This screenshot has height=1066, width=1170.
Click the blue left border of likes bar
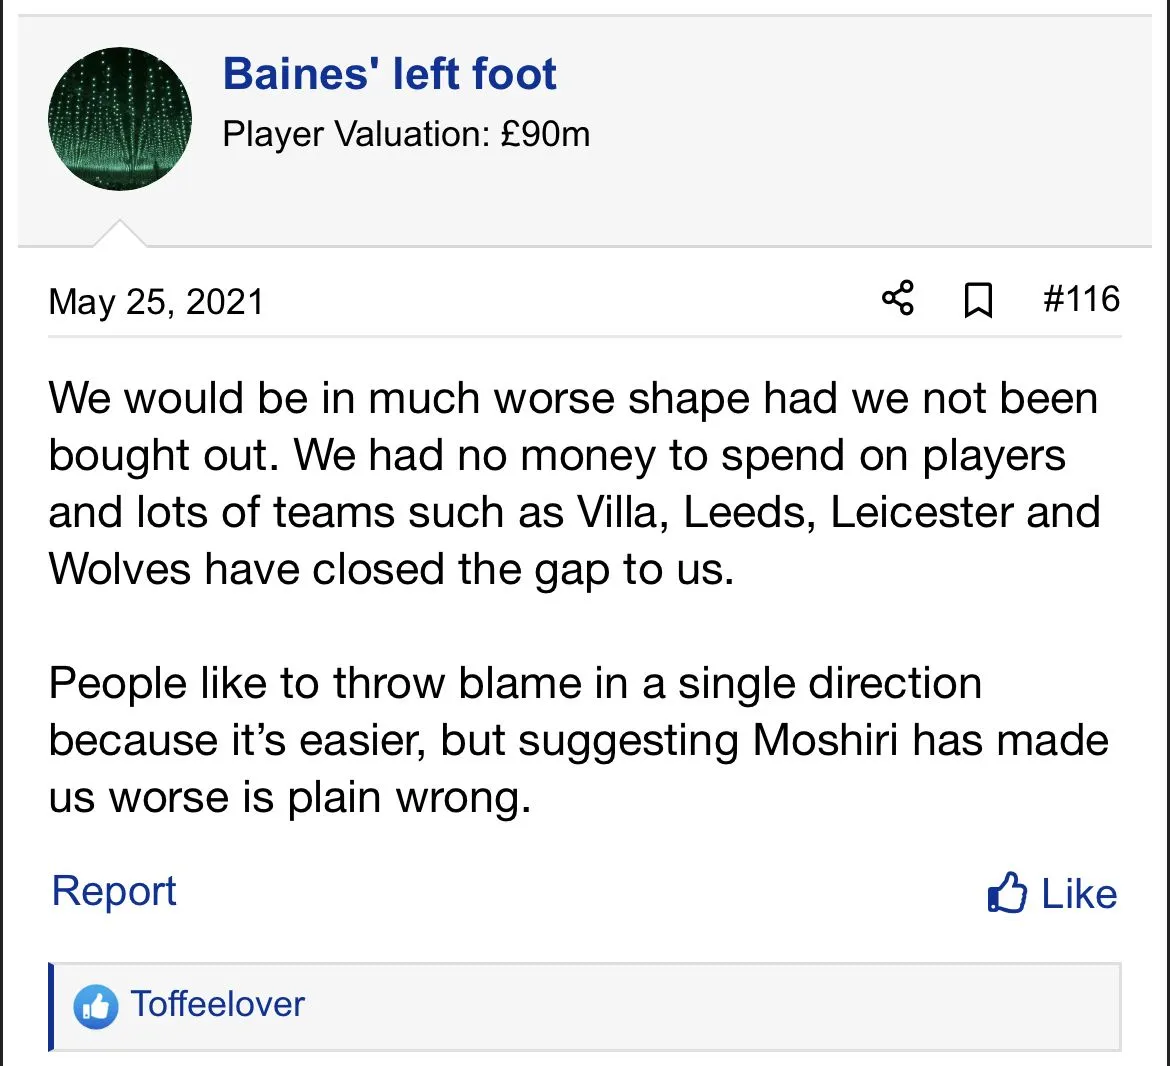tap(50, 1006)
